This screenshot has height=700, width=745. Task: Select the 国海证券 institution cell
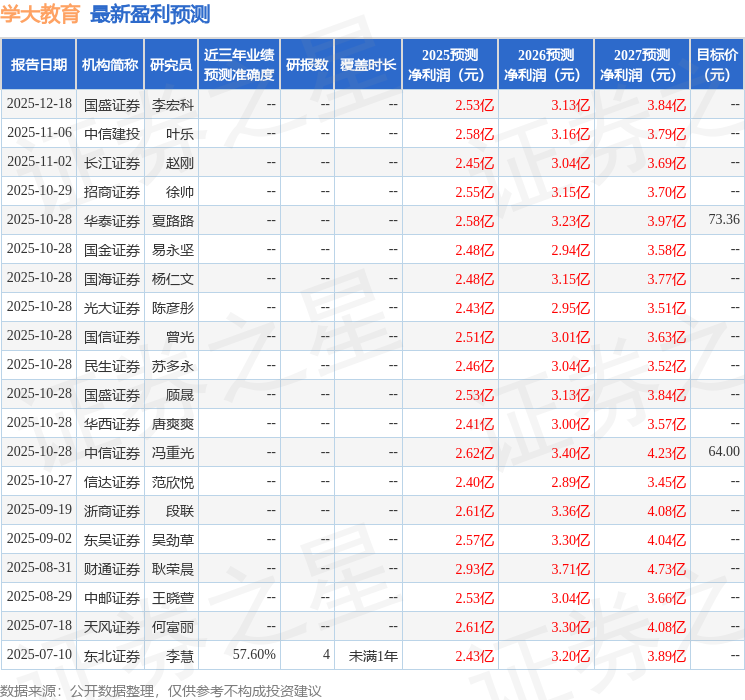click(x=112, y=279)
